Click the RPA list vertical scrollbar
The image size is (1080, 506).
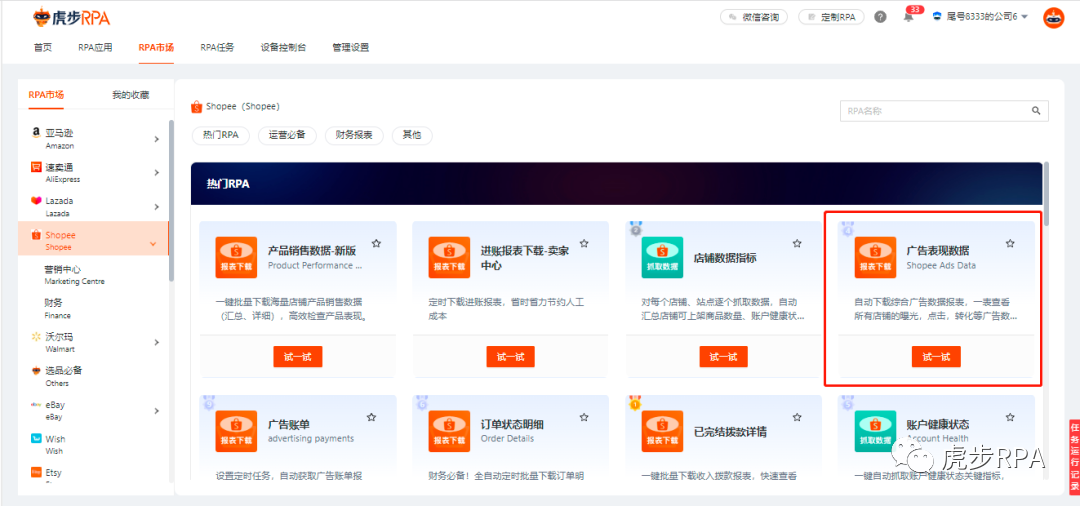coord(1047,195)
